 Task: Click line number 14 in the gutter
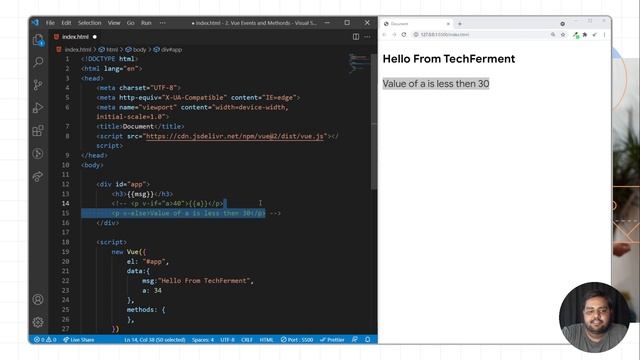65,203
